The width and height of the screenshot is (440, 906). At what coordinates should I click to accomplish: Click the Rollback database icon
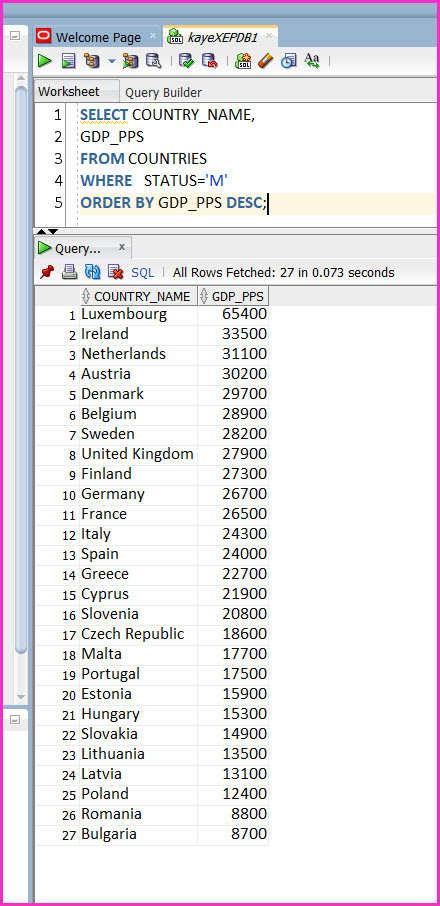point(209,60)
